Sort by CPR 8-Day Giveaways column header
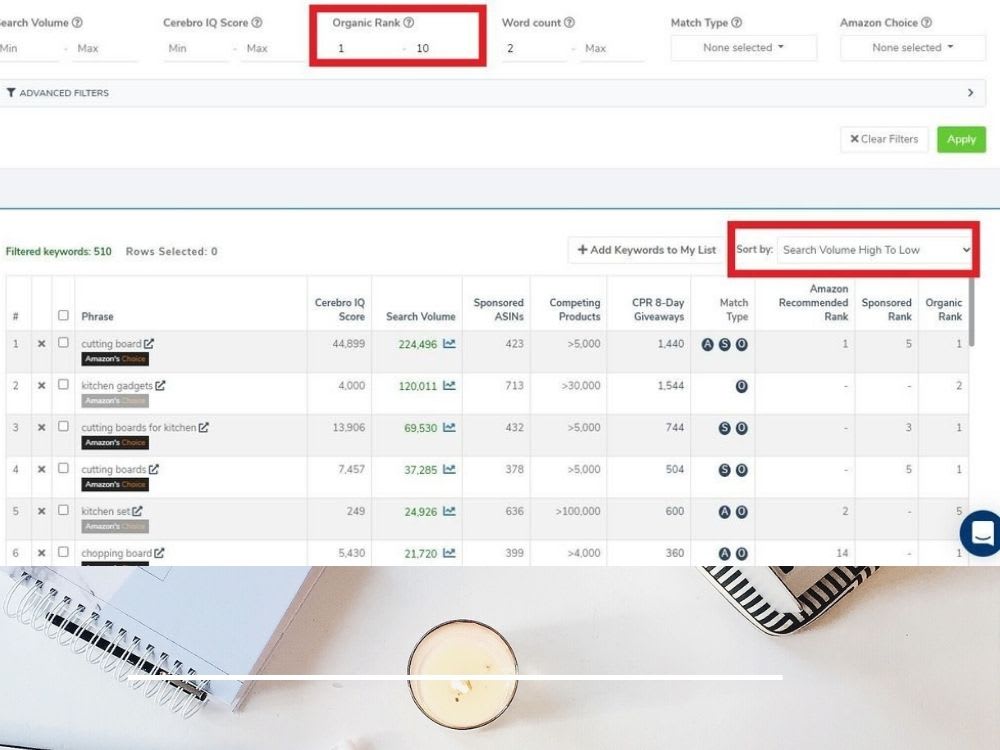Viewport: 1000px width, 750px height. pyautogui.click(x=658, y=309)
